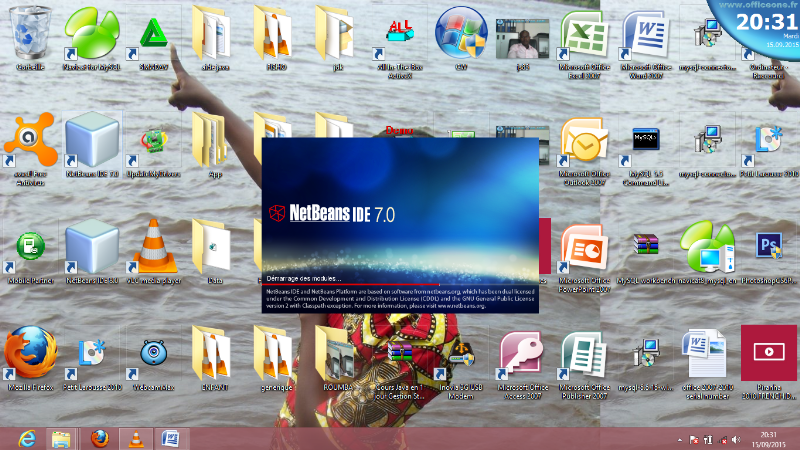Select the ROUMBA folder
This screenshot has height=450, width=800.
pyautogui.click(x=337, y=358)
